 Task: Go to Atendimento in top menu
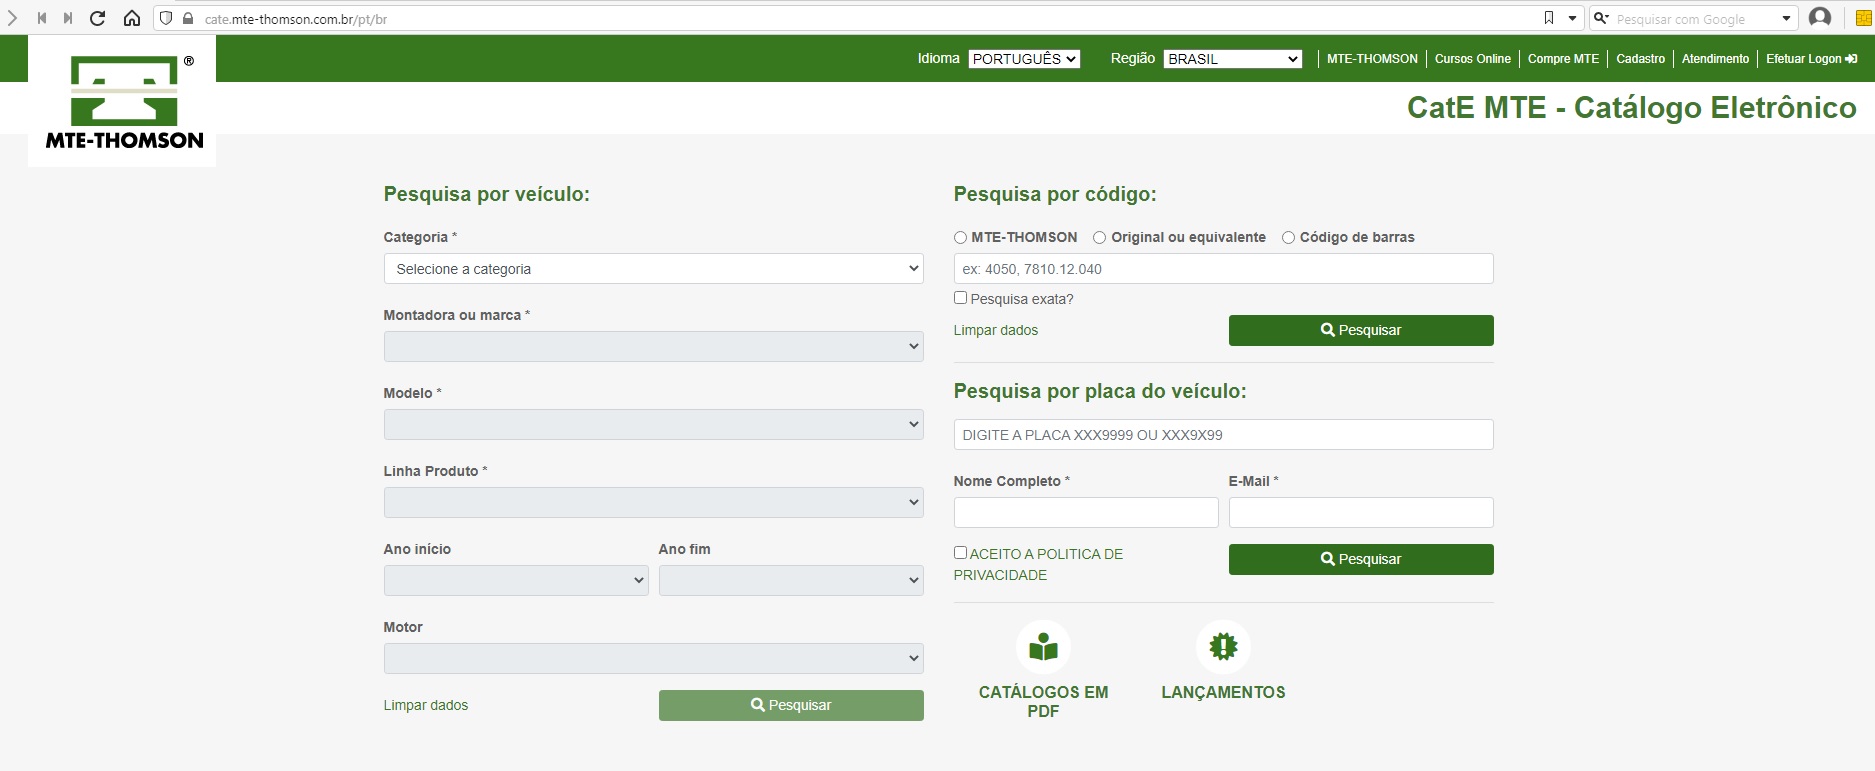coord(1715,59)
